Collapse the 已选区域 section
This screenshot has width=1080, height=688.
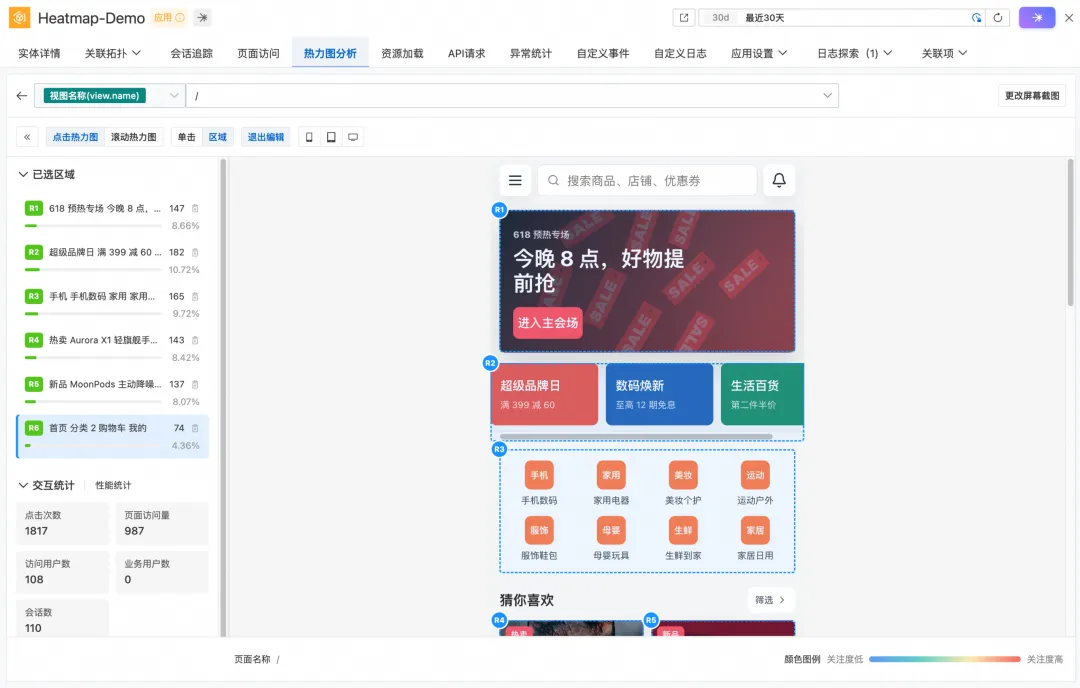23,175
